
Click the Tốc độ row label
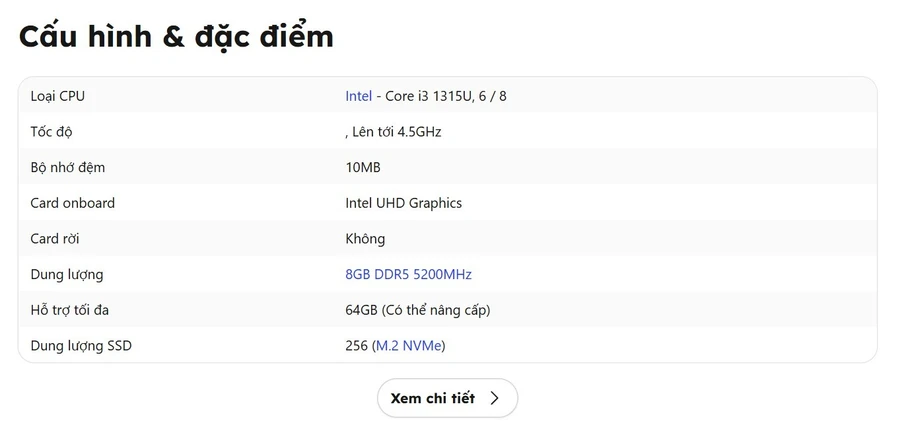pos(52,132)
